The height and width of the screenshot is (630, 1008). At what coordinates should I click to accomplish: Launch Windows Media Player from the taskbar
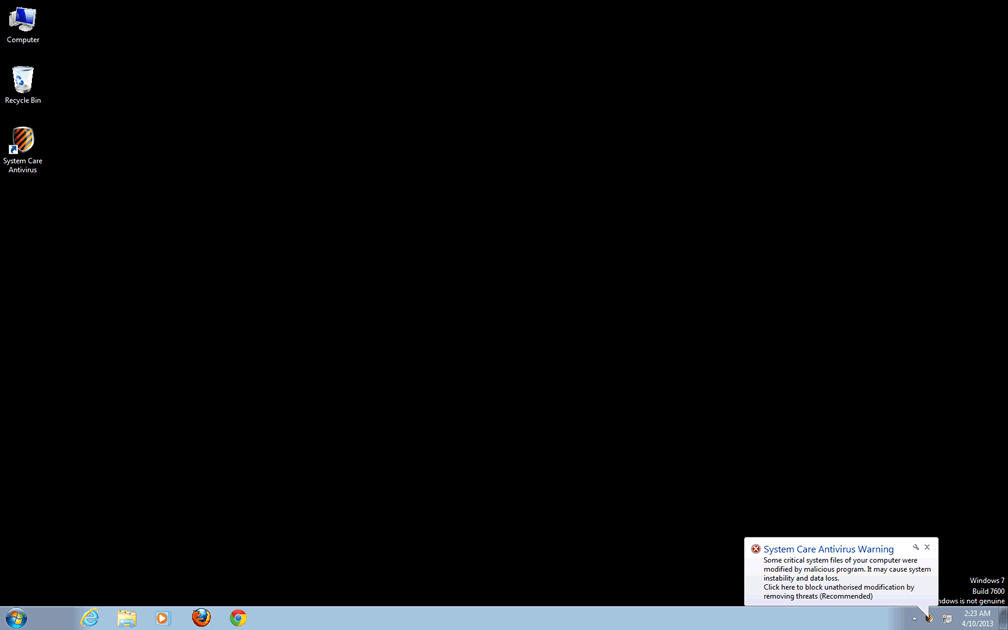pyautogui.click(x=163, y=618)
